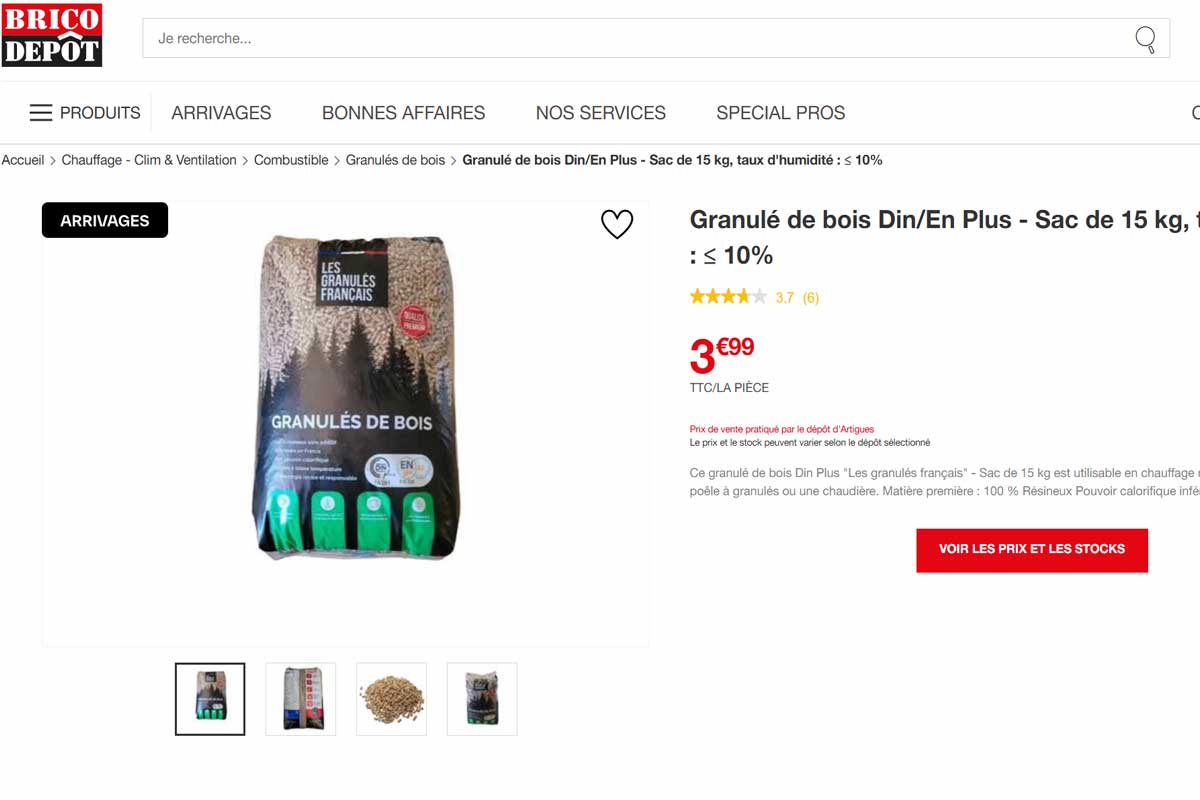The image size is (1200, 800).
Task: Select the wood pellets close-up thumbnail
Action: point(391,699)
